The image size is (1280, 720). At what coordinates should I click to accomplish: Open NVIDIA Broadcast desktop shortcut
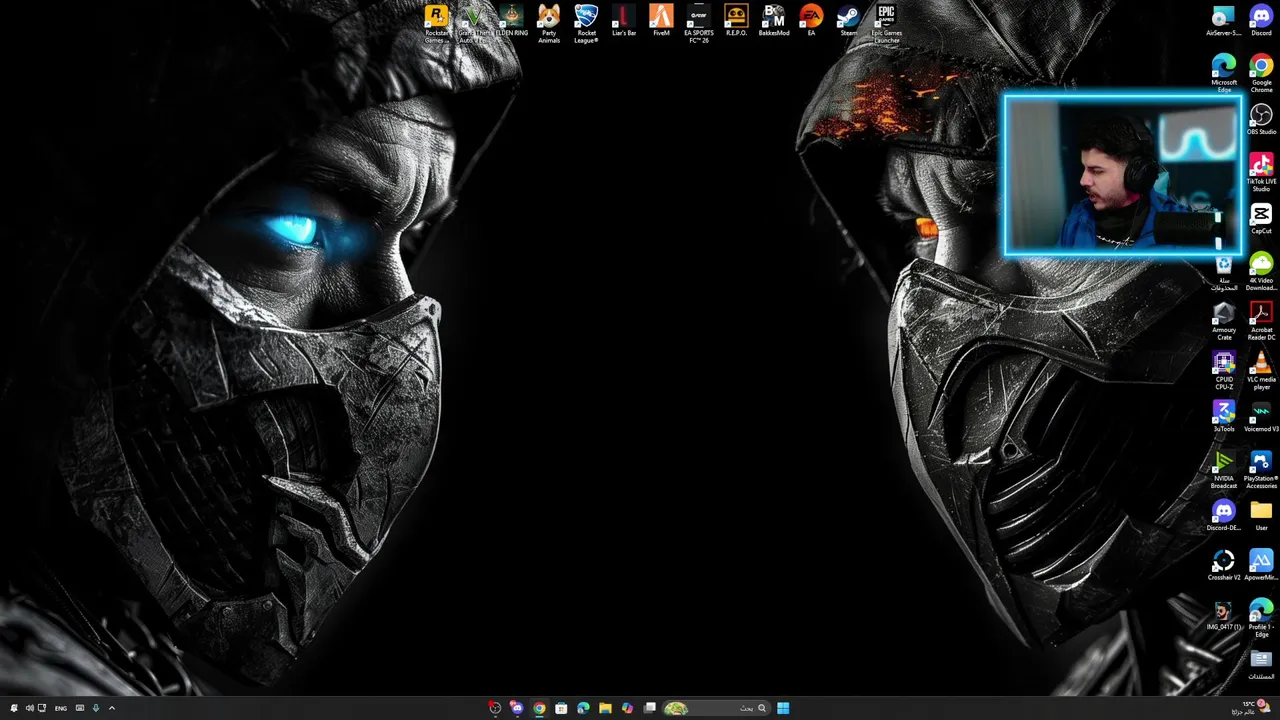click(x=1224, y=469)
